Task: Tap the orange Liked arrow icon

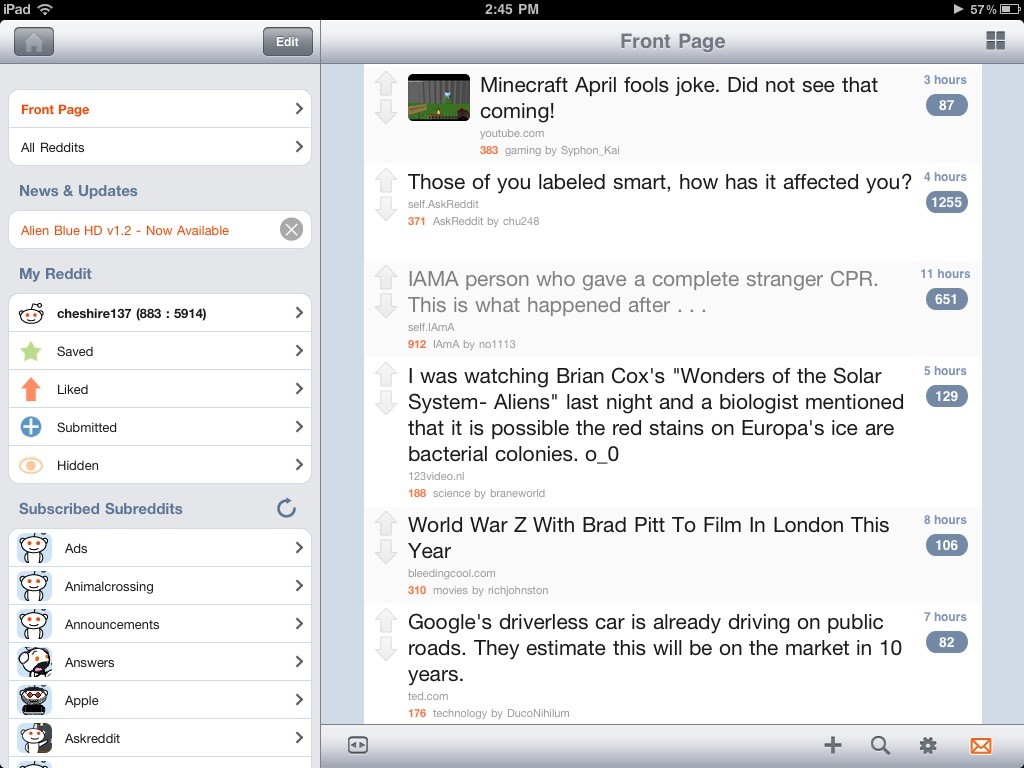Action: (x=31, y=389)
